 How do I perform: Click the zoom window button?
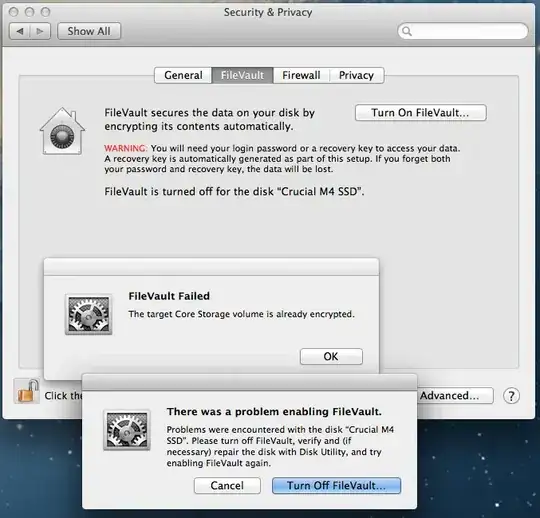click(x=45, y=12)
